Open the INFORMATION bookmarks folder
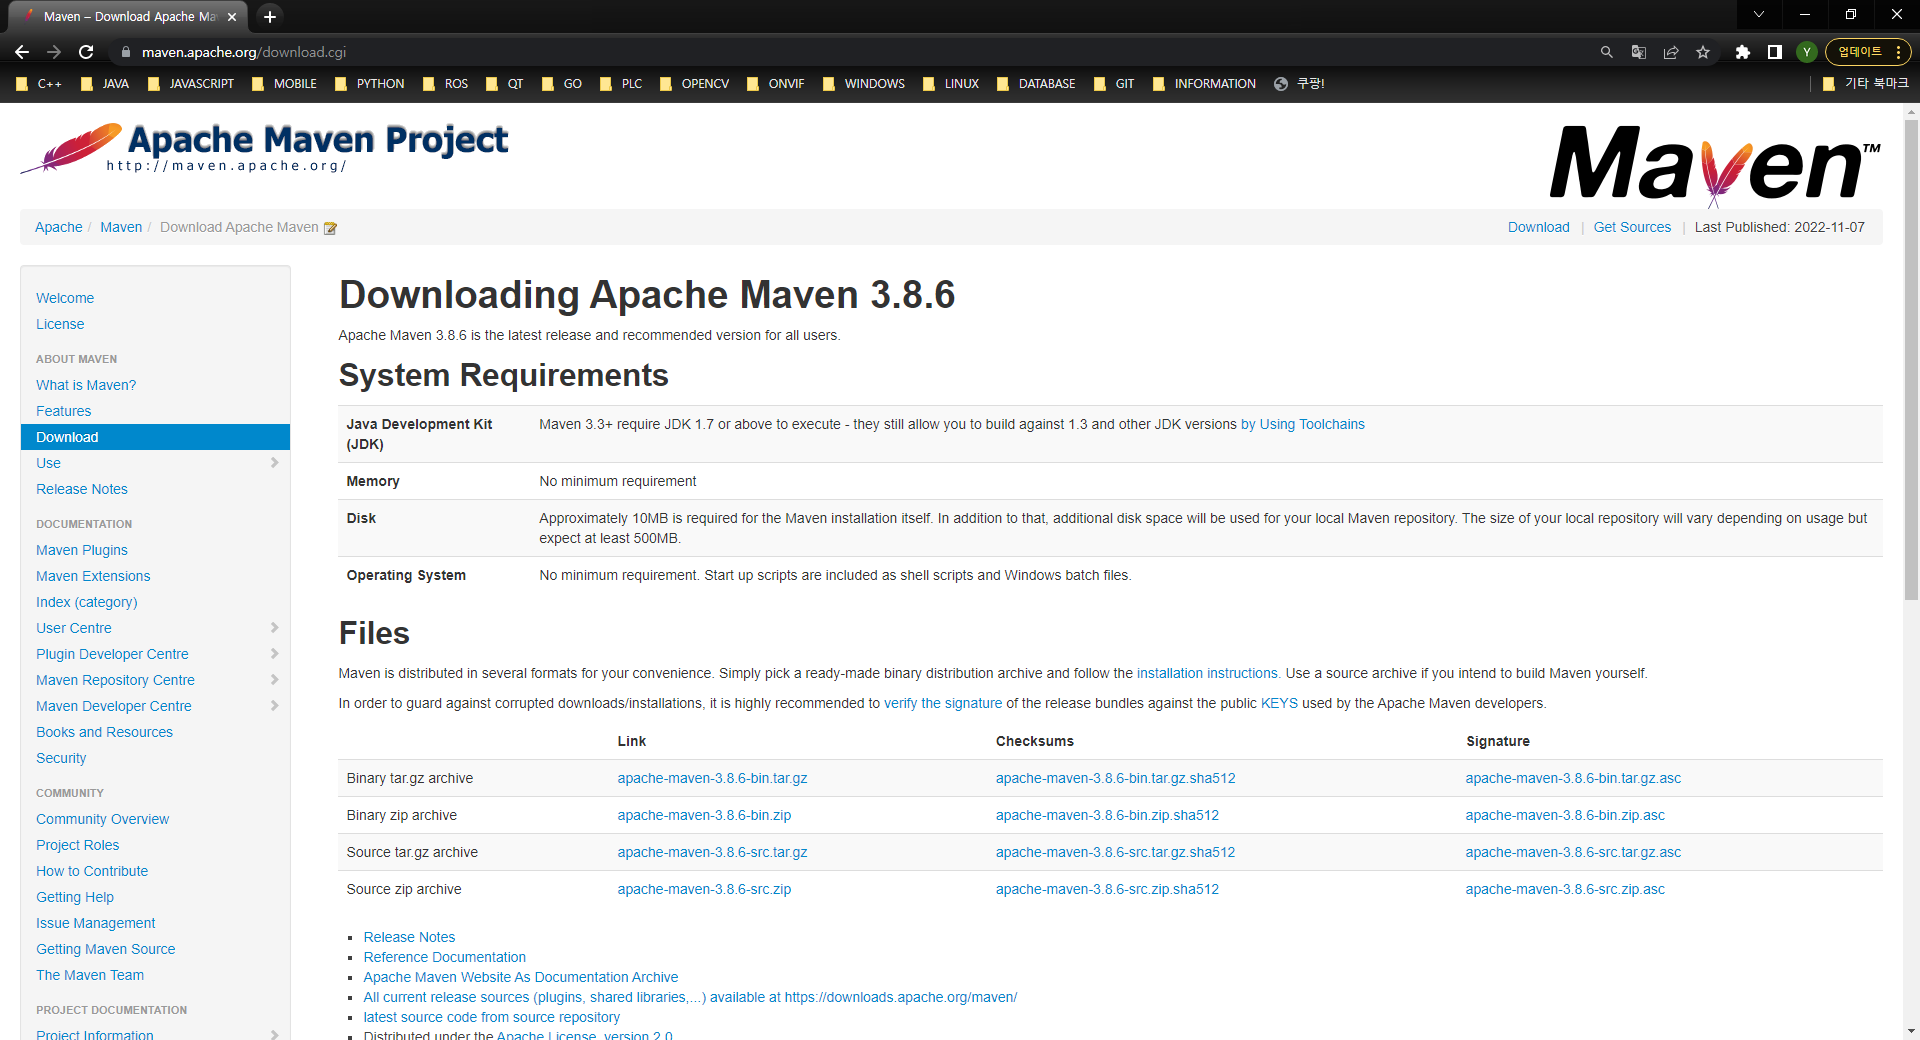Viewport: 1920px width, 1040px height. 1205,84
